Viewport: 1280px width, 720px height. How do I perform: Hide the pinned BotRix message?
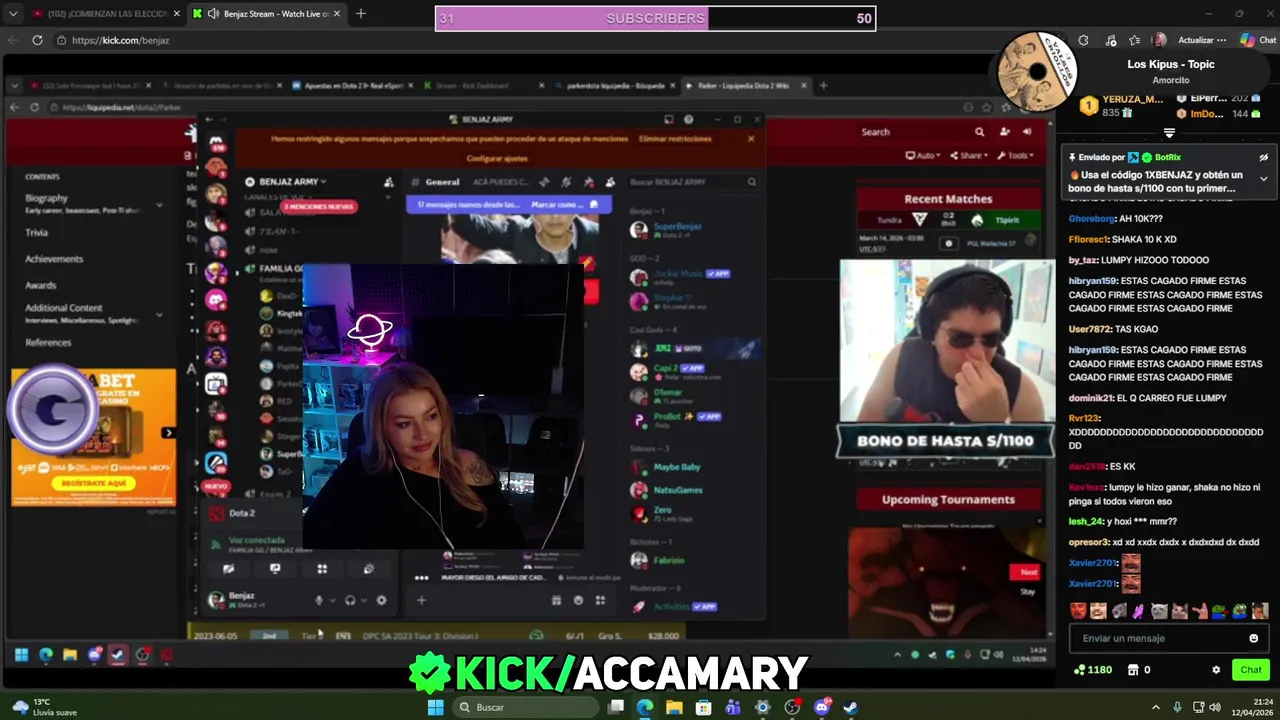tap(1263, 157)
